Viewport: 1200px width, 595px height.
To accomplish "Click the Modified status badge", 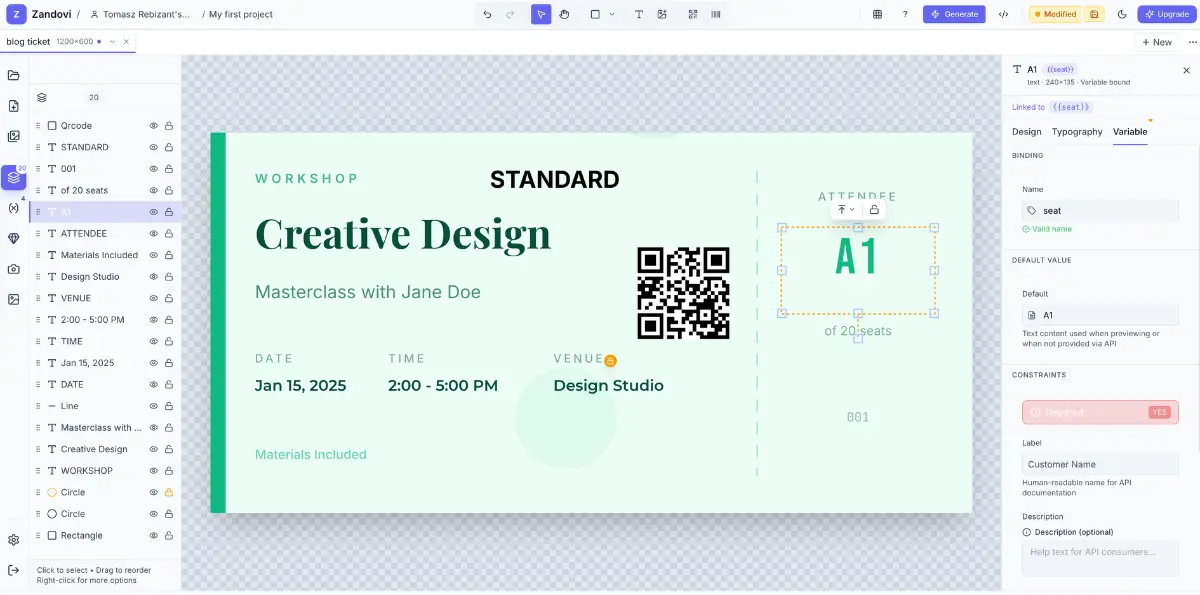I will 1055,14.
